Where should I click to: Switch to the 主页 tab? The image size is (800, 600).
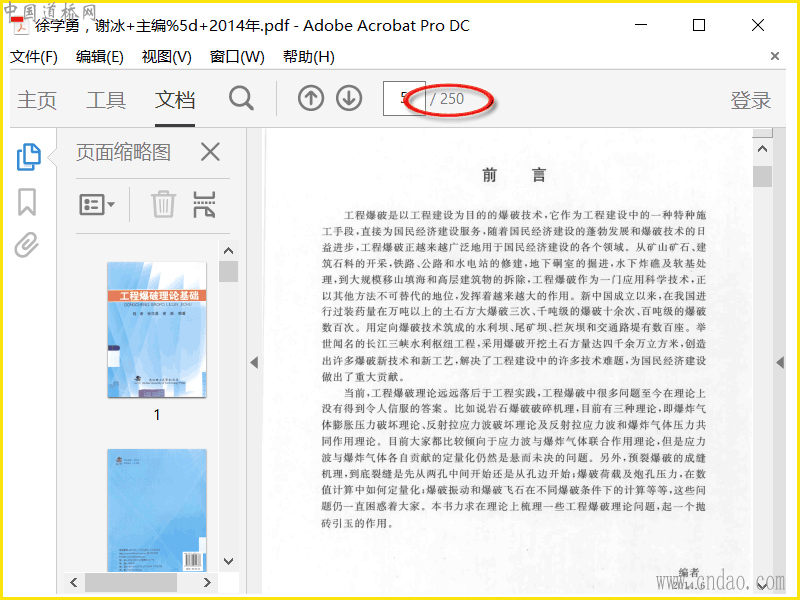click(37, 99)
